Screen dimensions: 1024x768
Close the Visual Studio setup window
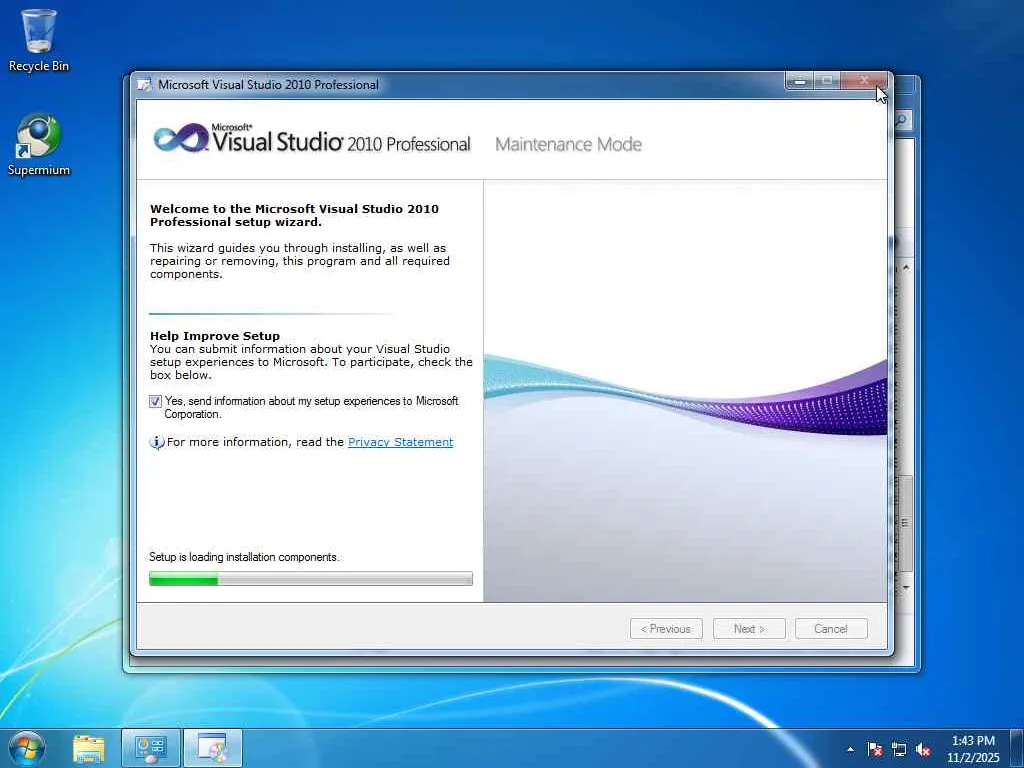tap(865, 81)
